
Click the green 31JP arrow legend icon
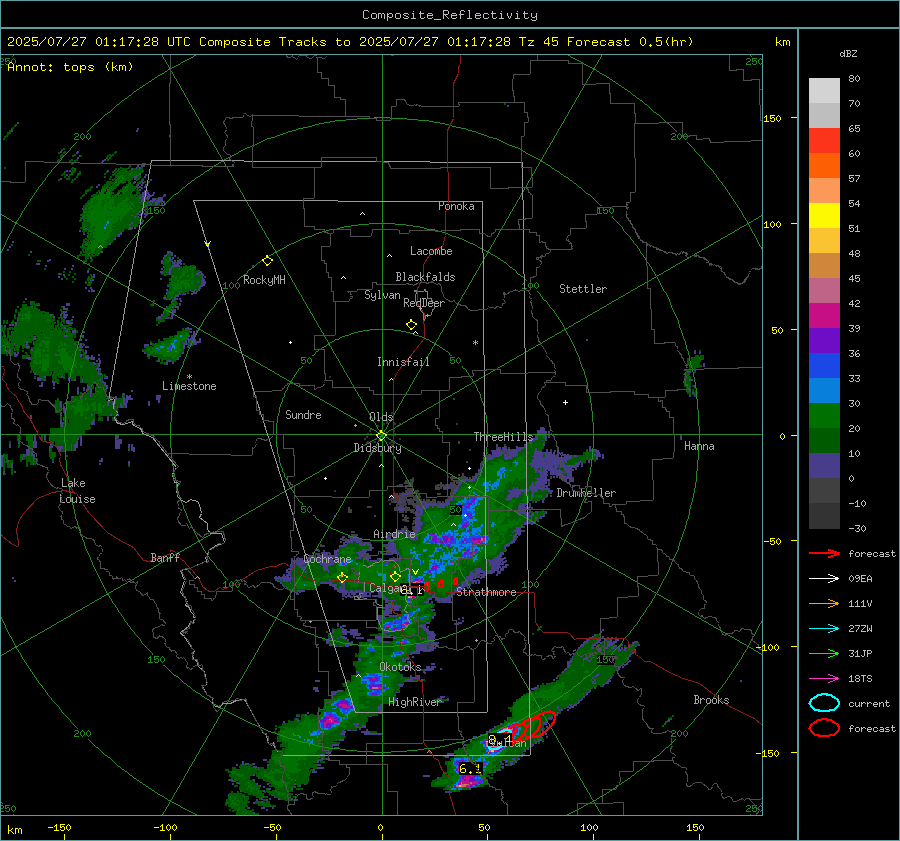click(824, 653)
